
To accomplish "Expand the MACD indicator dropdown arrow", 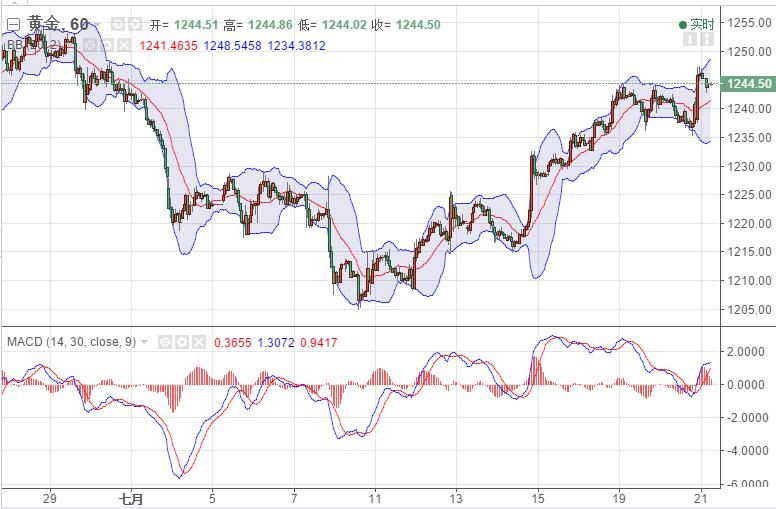I will 144,342.
